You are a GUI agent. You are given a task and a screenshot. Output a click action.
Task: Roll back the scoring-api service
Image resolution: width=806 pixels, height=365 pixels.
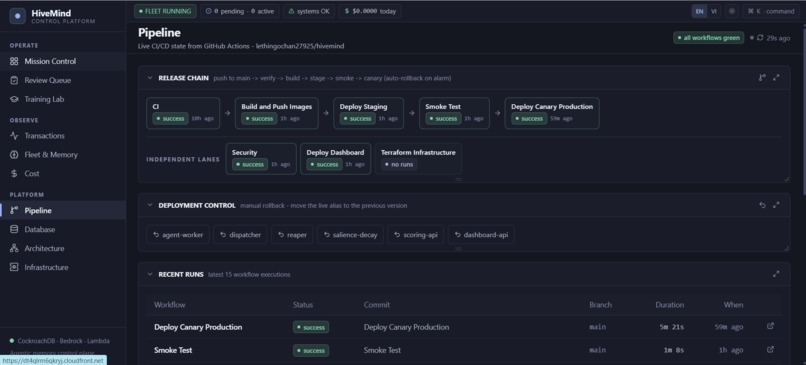(415, 234)
